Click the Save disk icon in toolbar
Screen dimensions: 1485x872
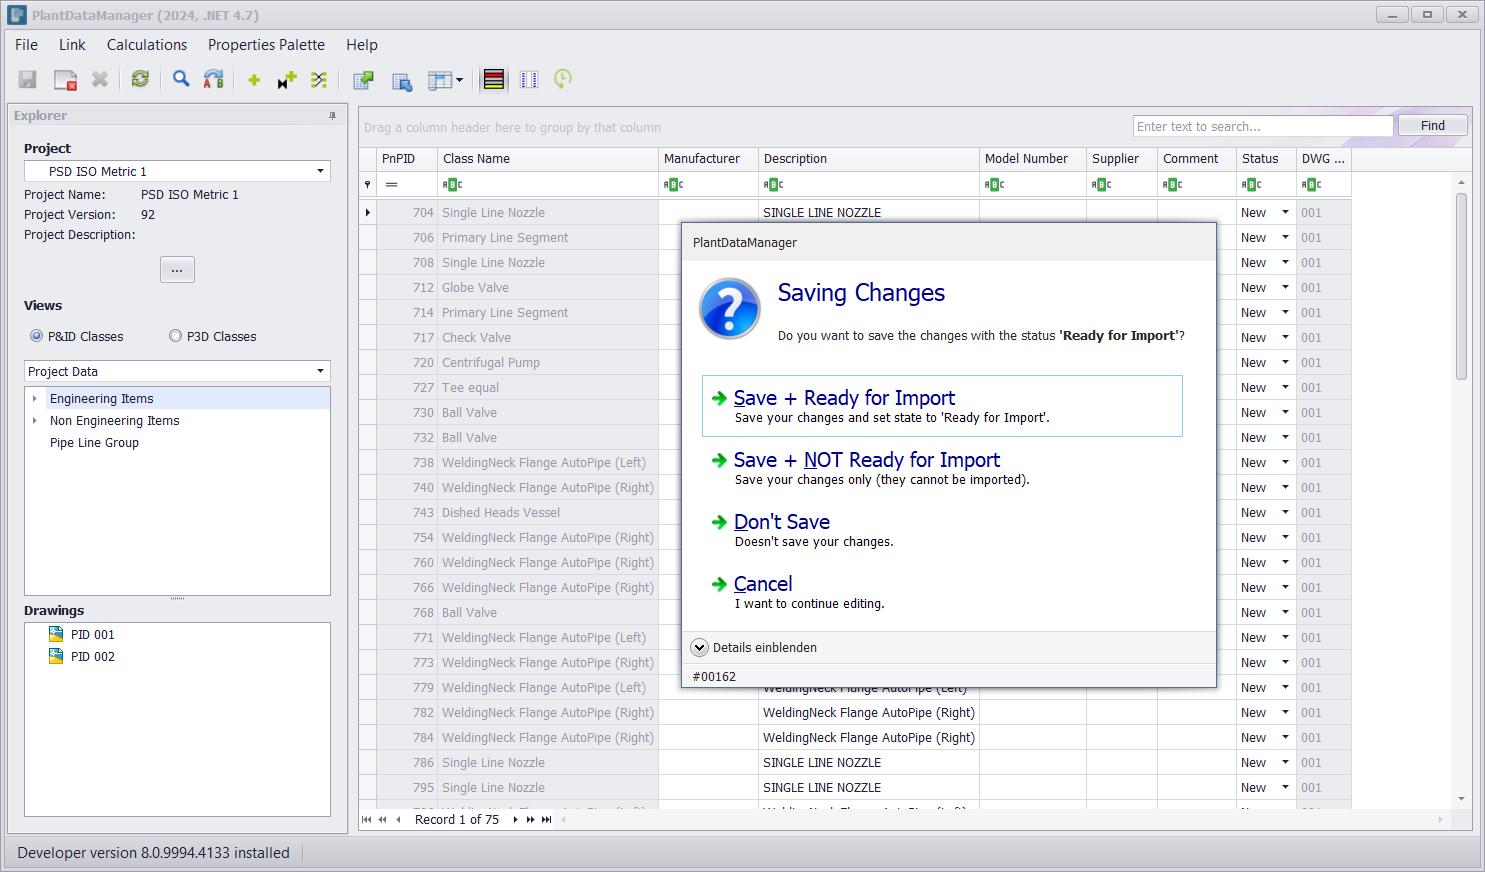pos(28,79)
